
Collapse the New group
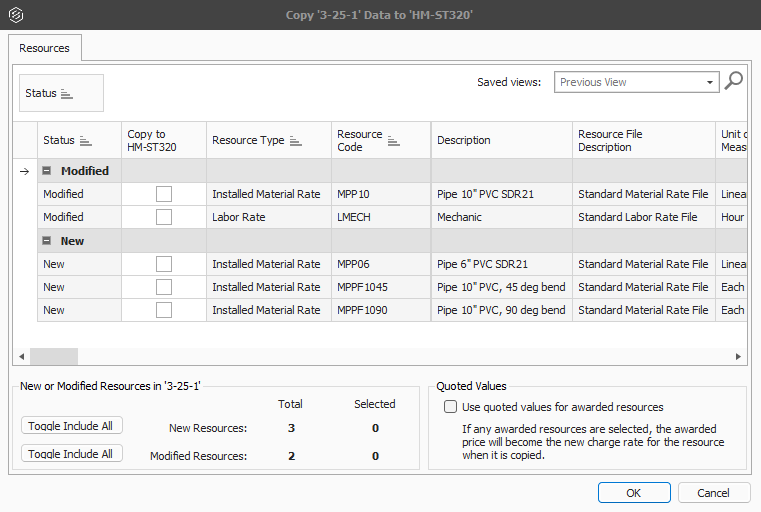[47, 241]
